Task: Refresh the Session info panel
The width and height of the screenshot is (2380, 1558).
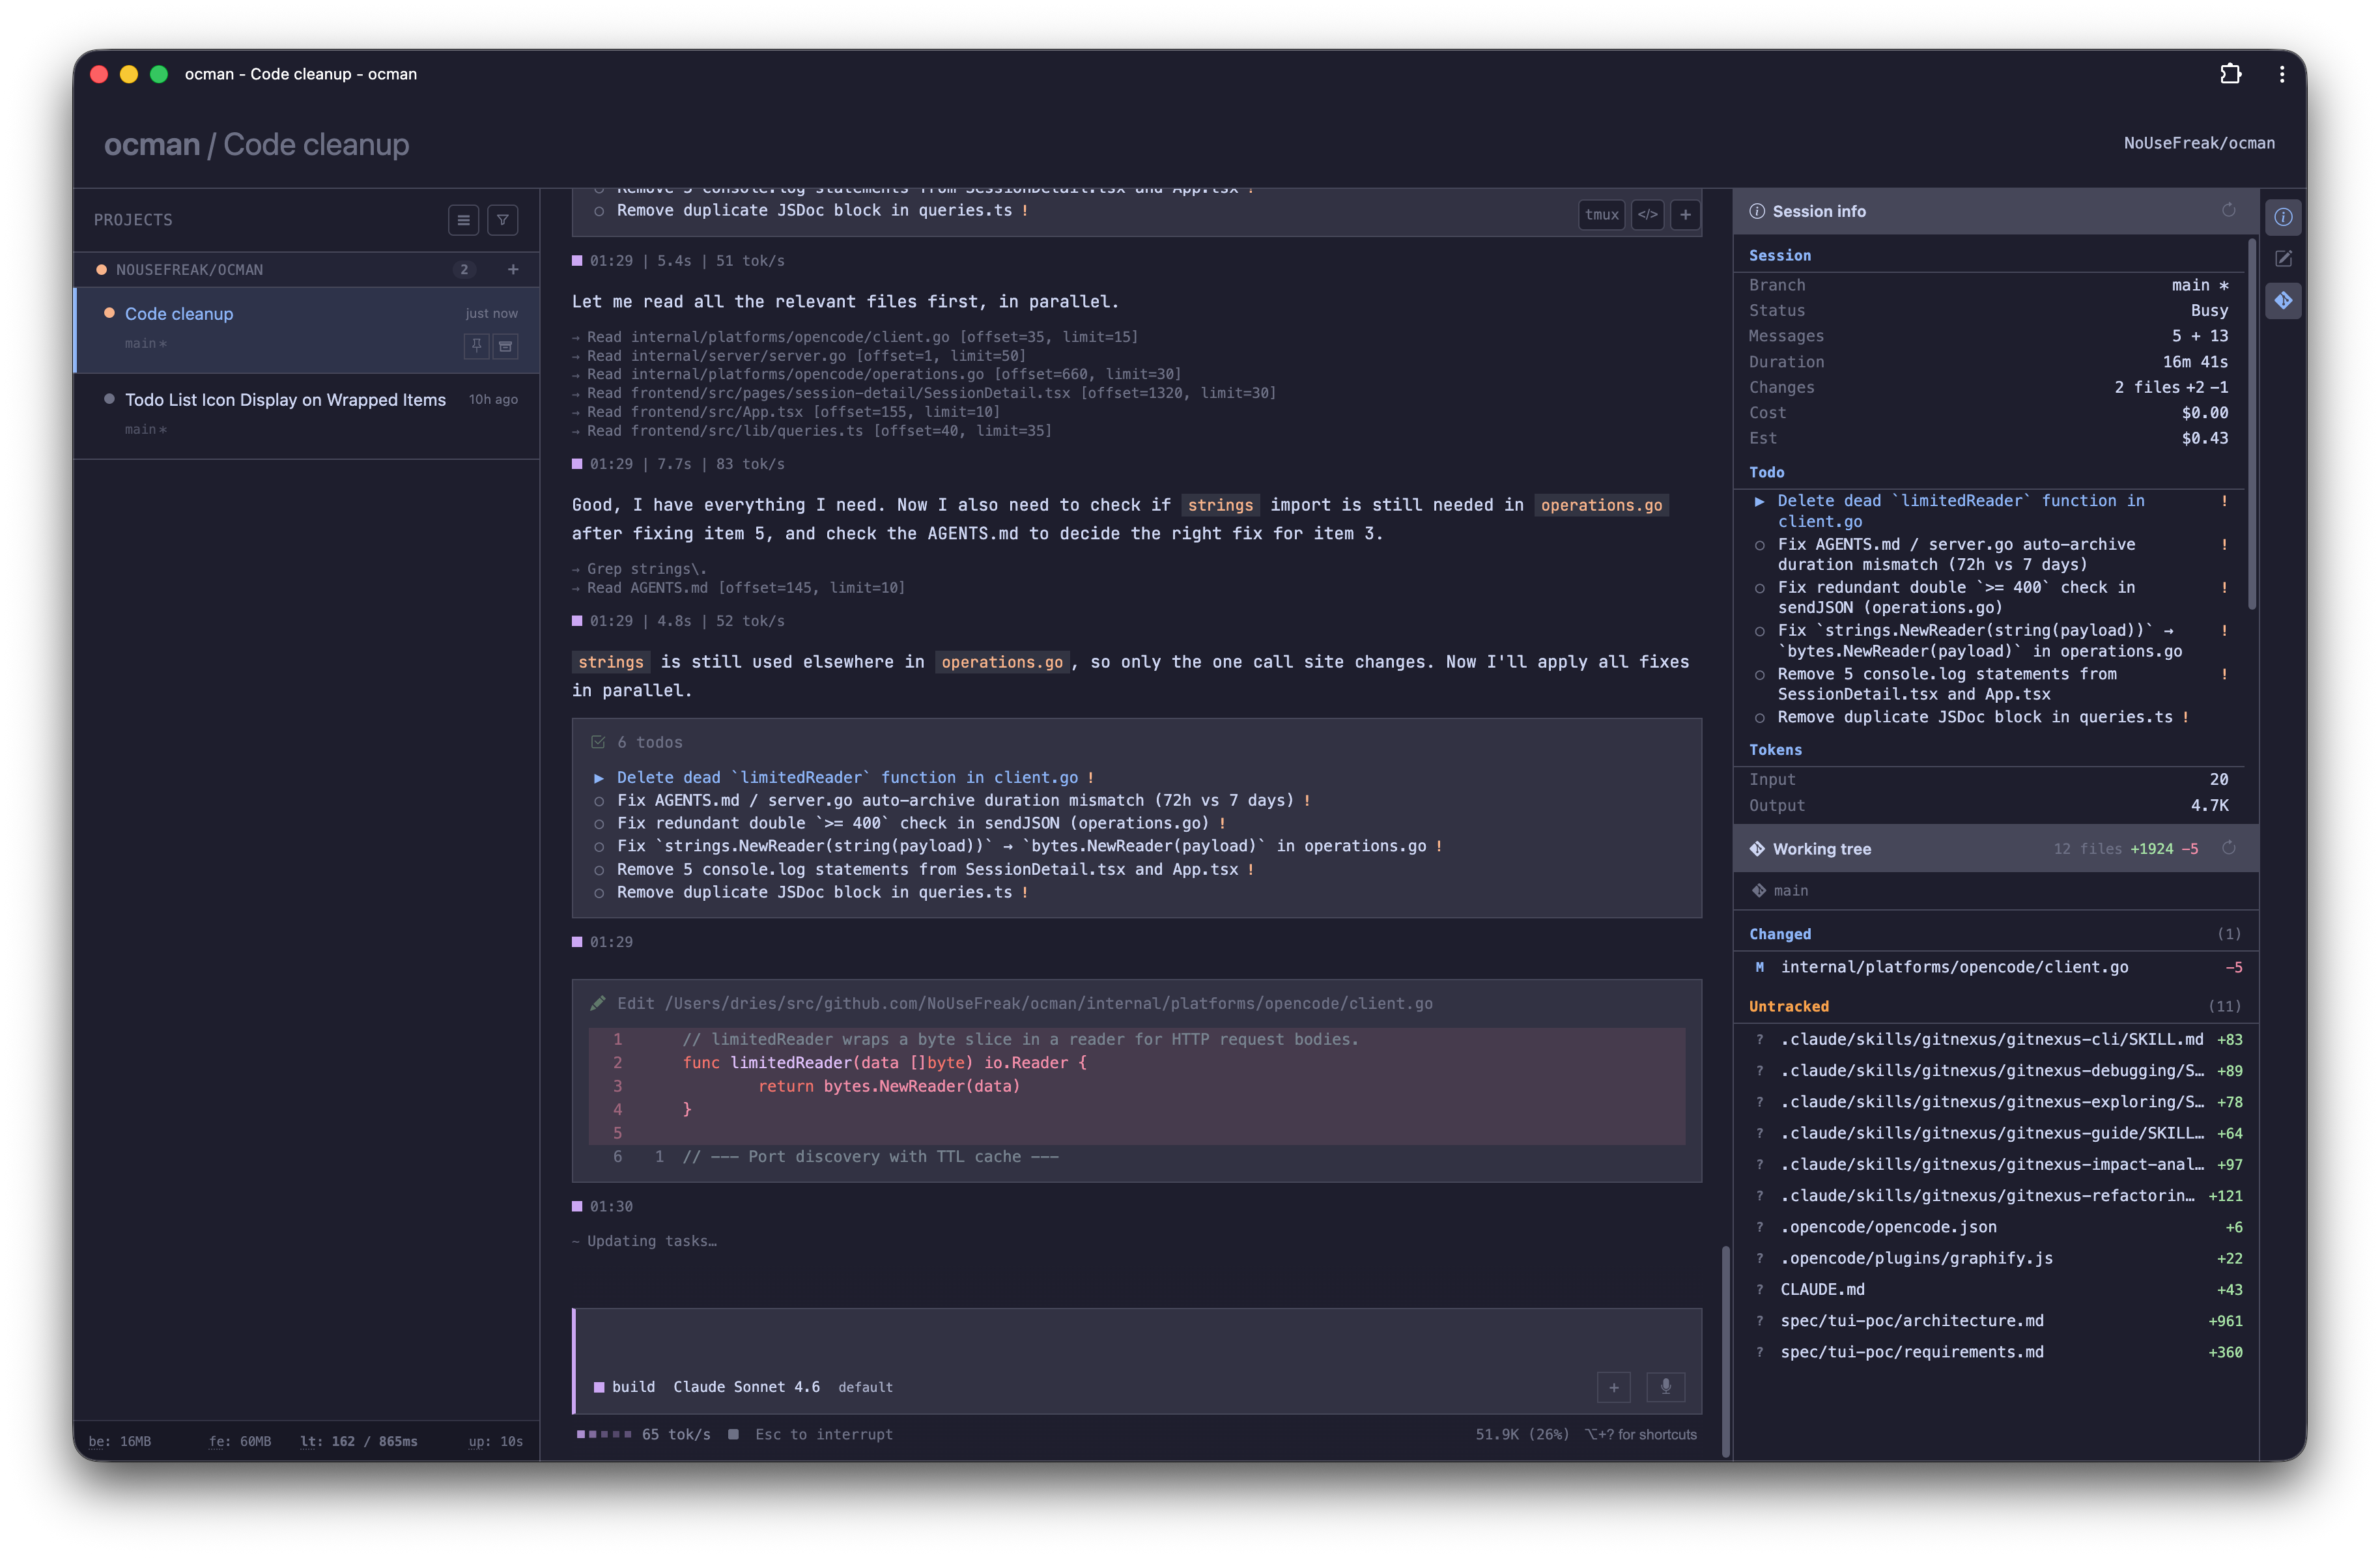Action: point(2229,210)
